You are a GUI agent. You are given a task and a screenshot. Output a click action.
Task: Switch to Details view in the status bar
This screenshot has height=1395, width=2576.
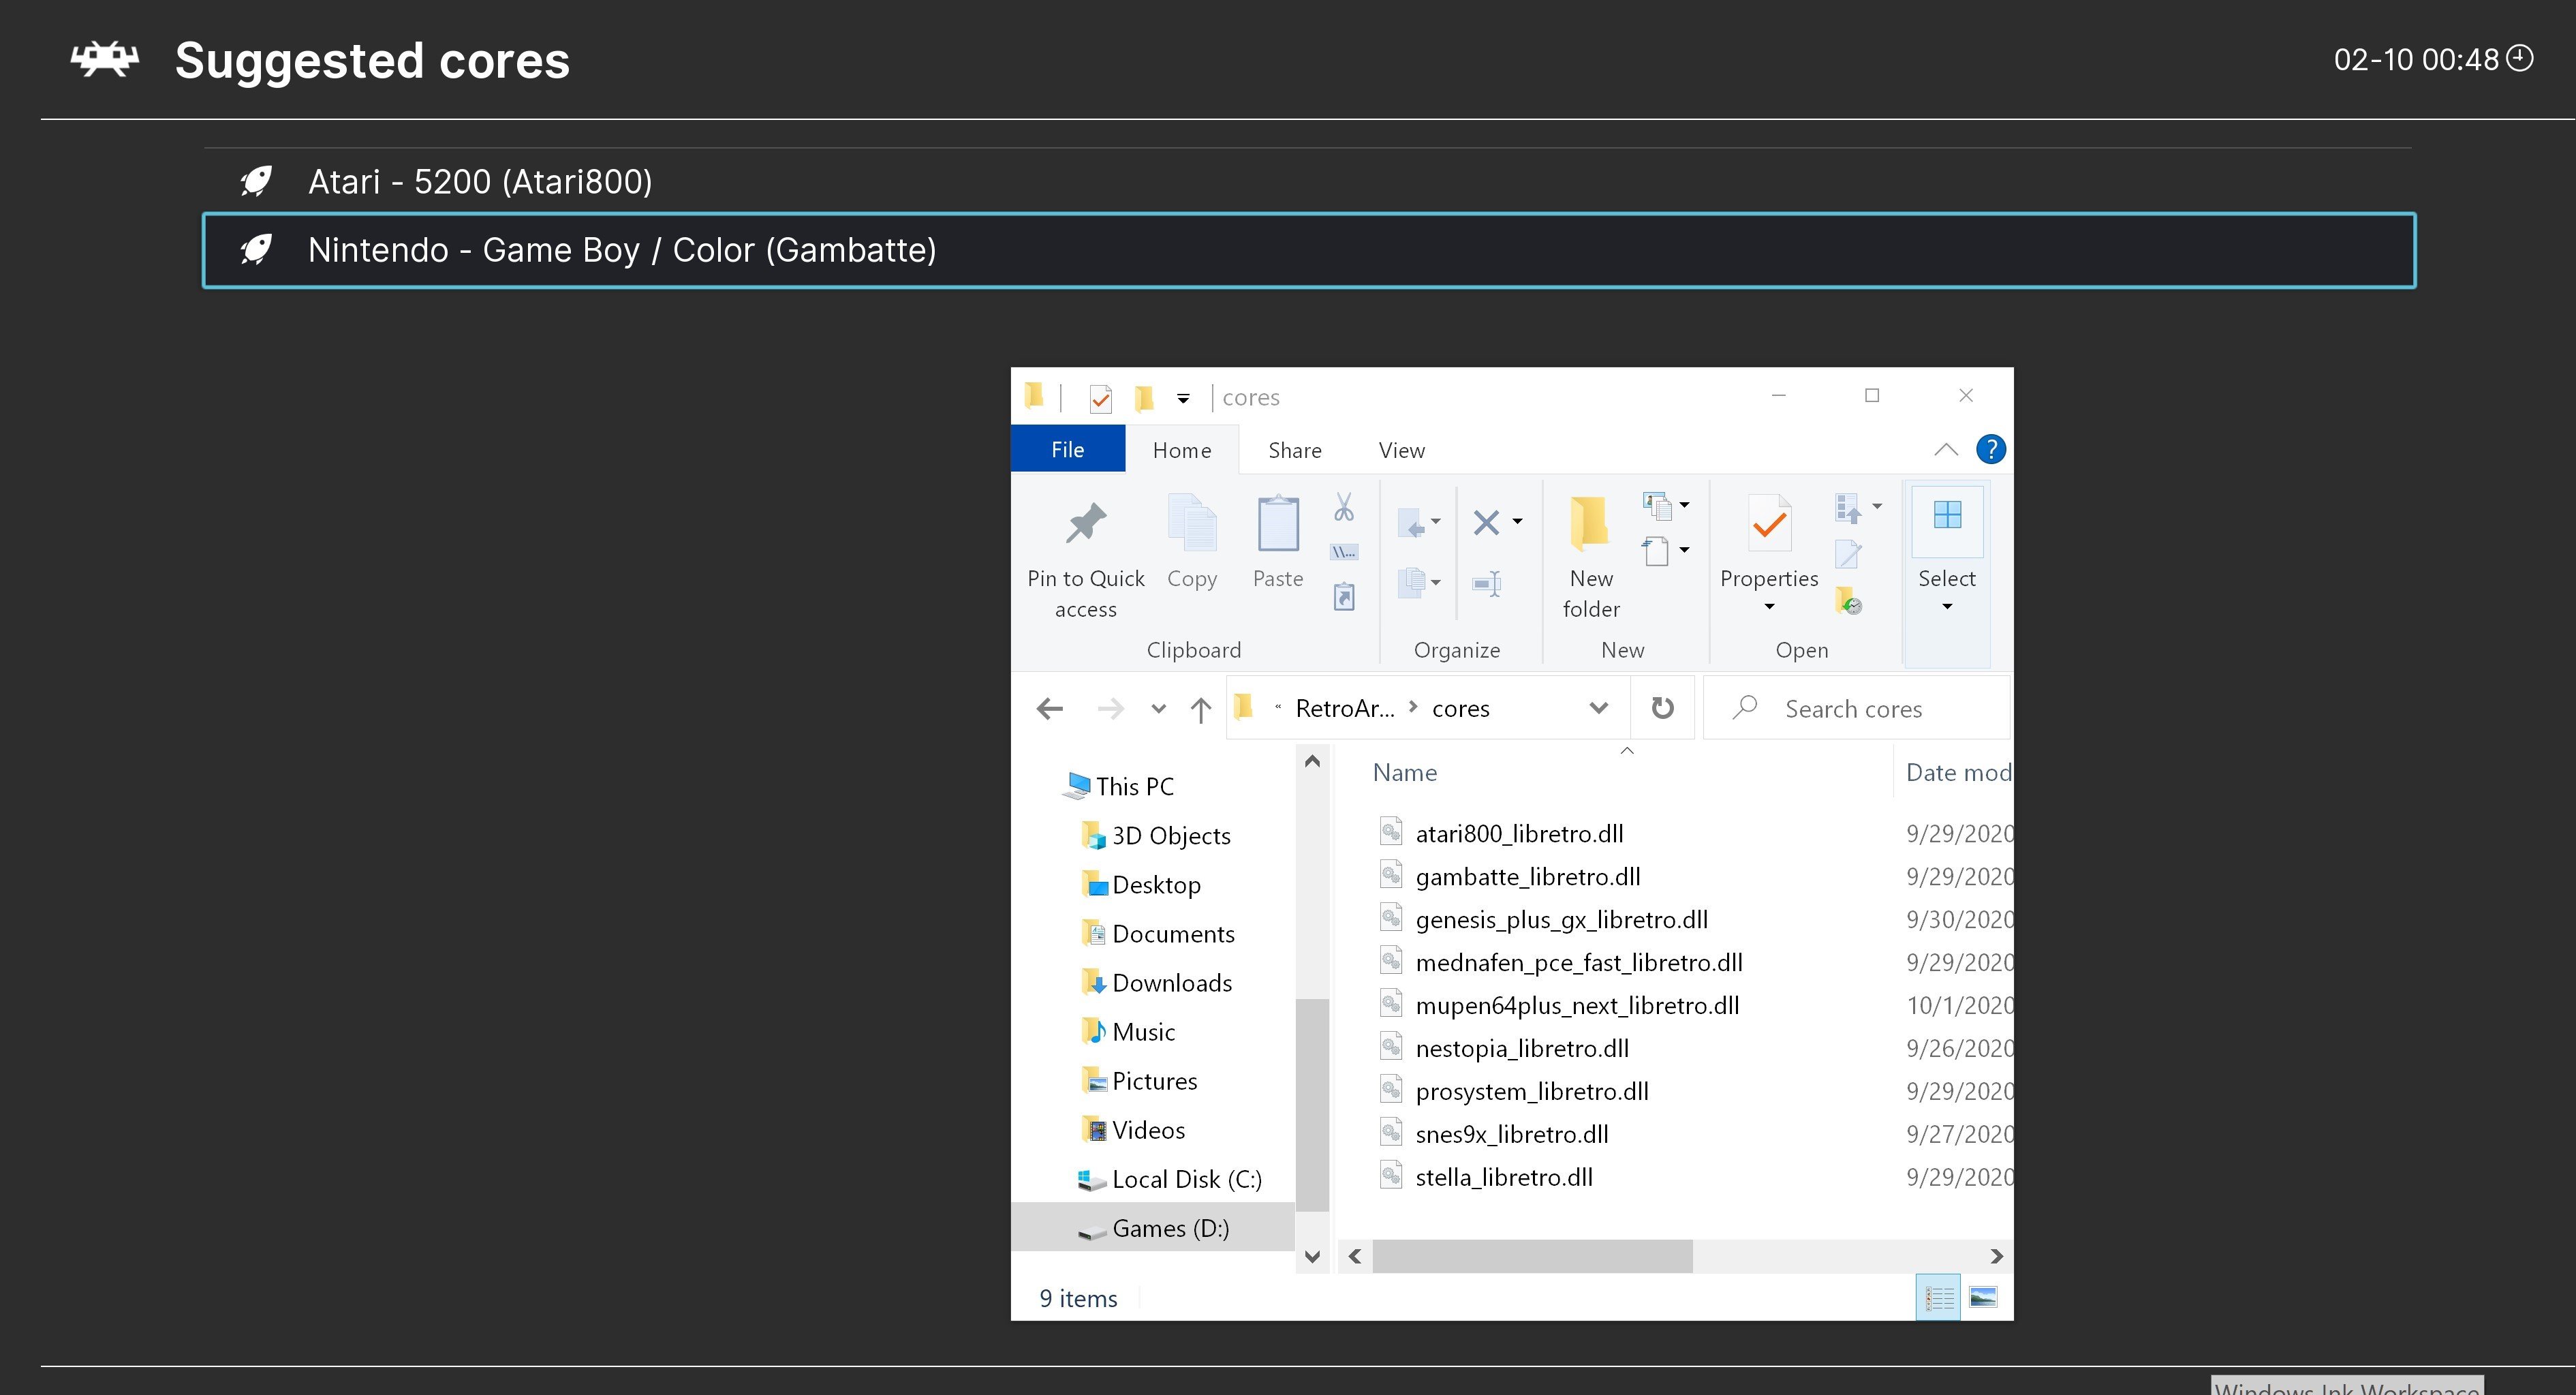pos(1938,1298)
